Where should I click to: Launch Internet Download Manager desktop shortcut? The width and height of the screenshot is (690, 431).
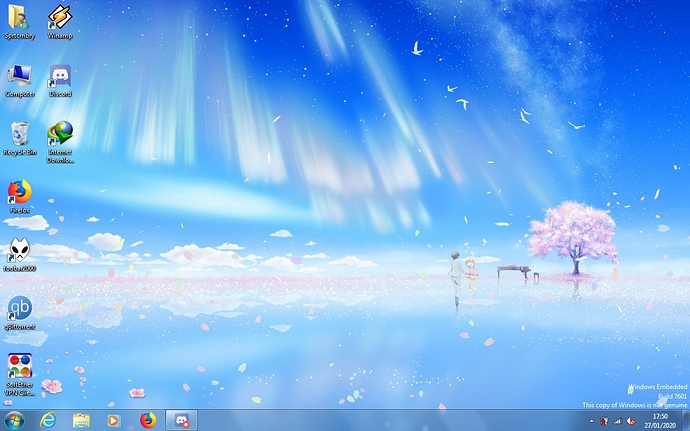click(60, 142)
